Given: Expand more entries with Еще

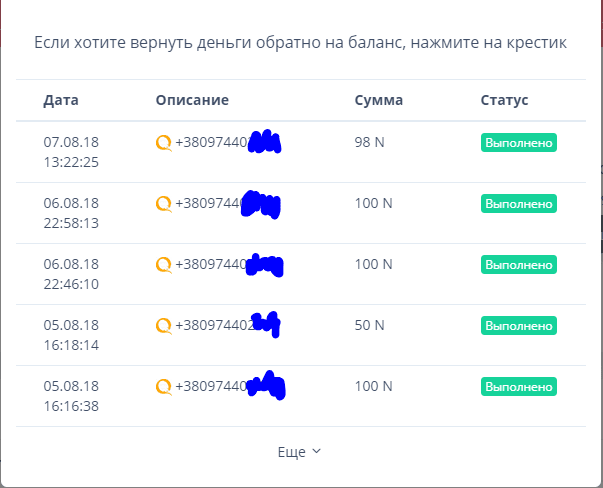Looking at the screenshot, I should pos(291,452).
